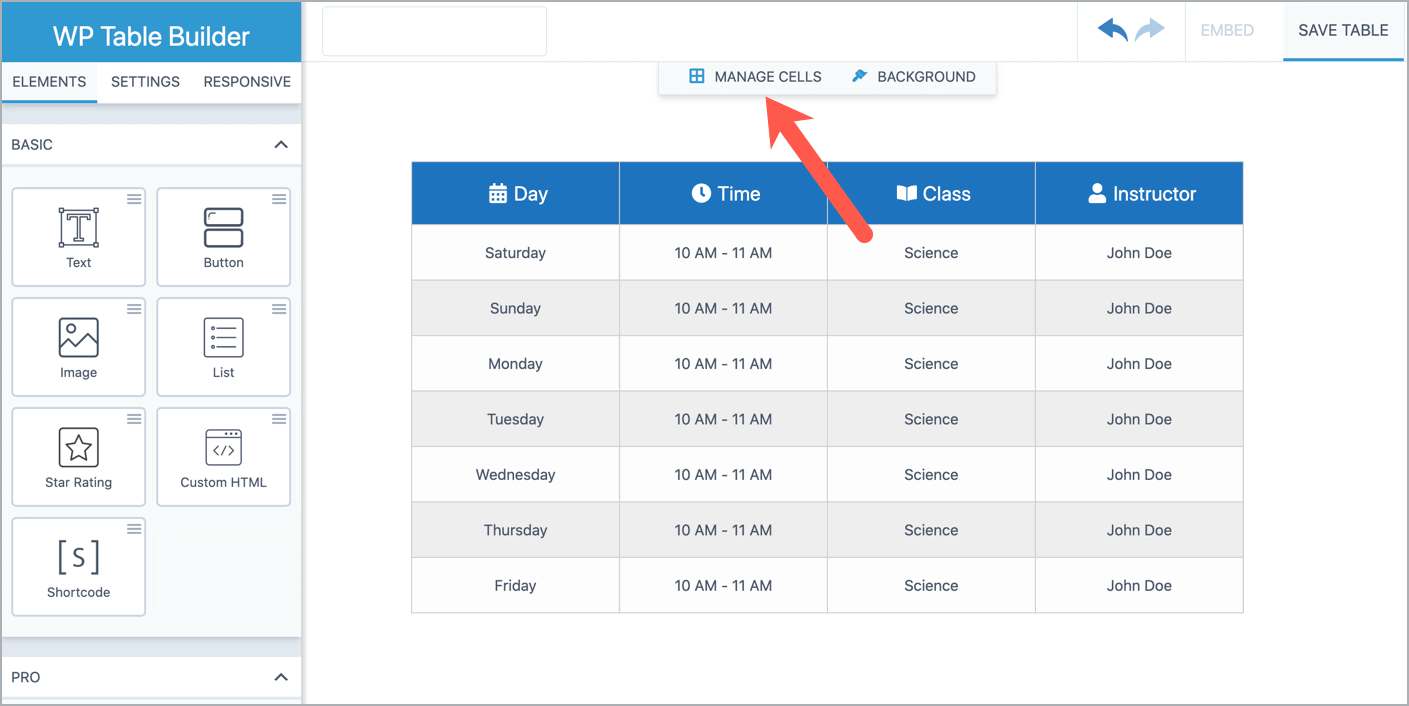Collapse the BASIC section

point(281,144)
